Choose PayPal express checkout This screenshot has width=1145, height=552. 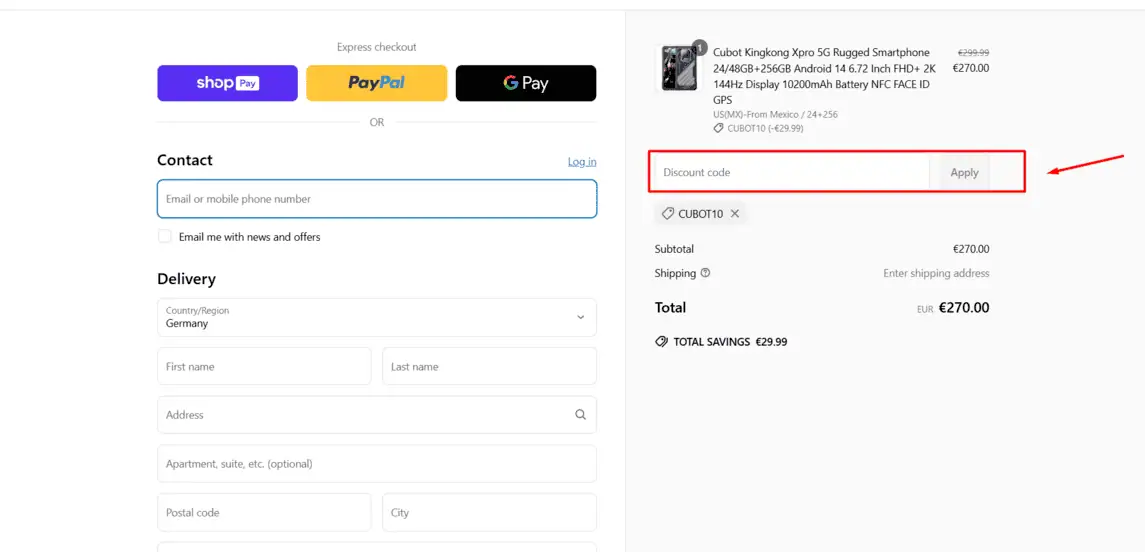point(376,83)
